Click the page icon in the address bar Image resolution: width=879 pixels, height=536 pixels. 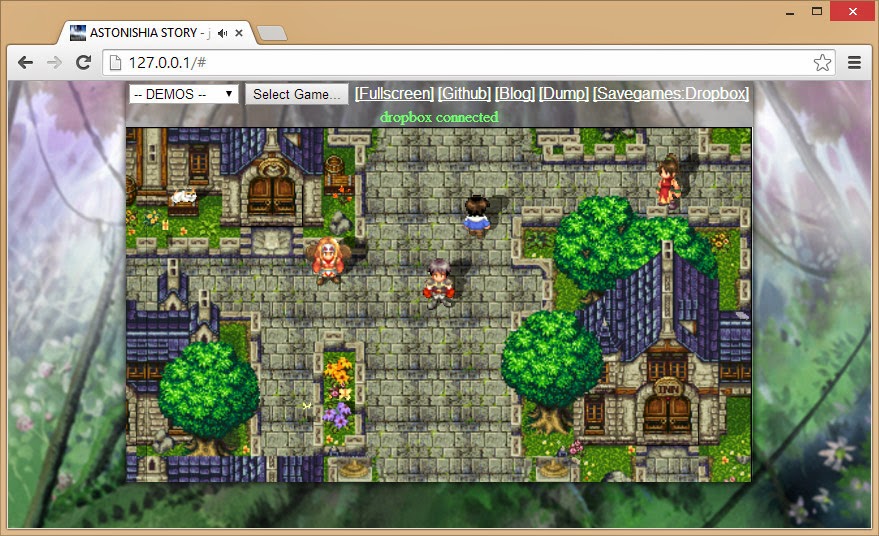115,63
